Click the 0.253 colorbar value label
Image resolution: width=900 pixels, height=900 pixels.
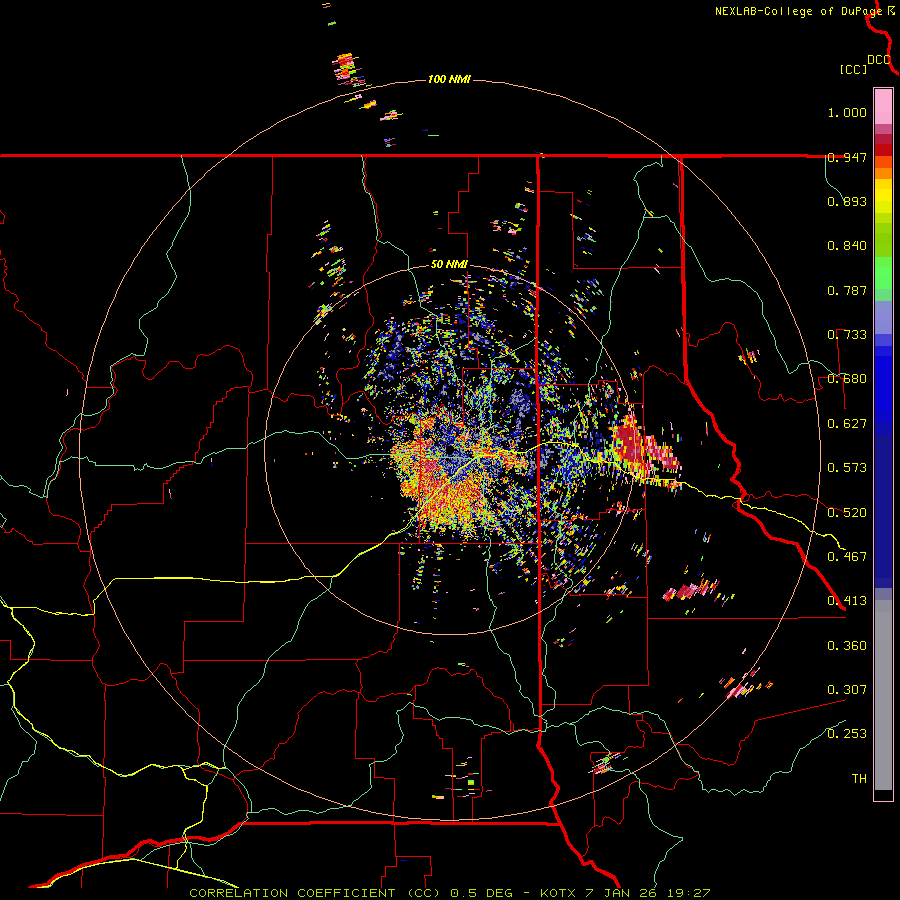click(847, 734)
